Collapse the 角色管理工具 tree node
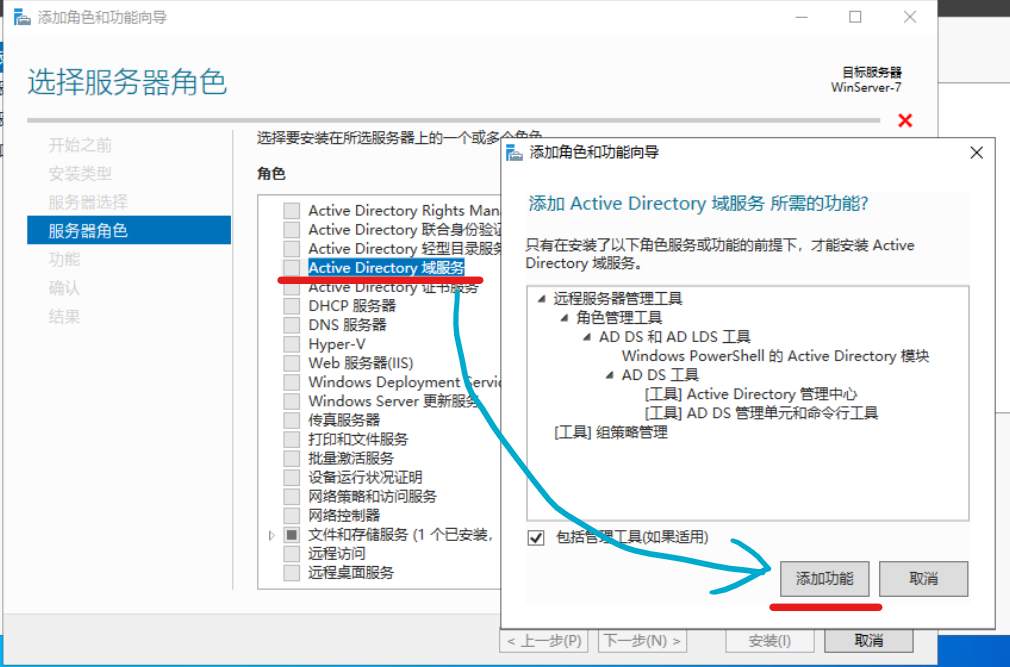This screenshot has height=667, width=1010. click(x=564, y=317)
